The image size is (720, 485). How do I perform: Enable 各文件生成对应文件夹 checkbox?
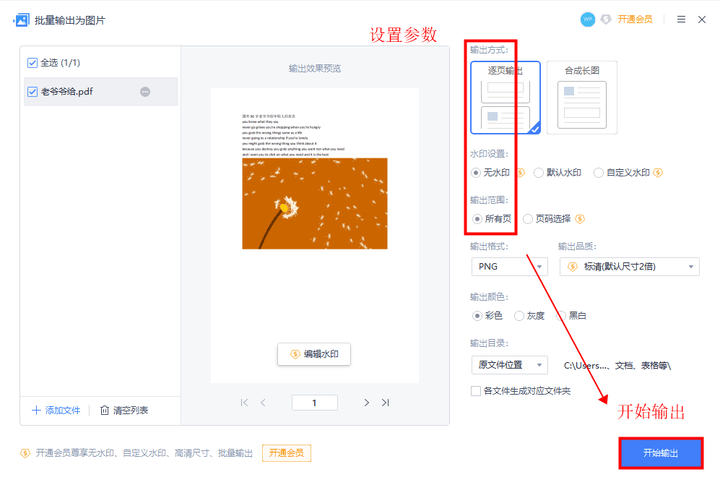476,391
